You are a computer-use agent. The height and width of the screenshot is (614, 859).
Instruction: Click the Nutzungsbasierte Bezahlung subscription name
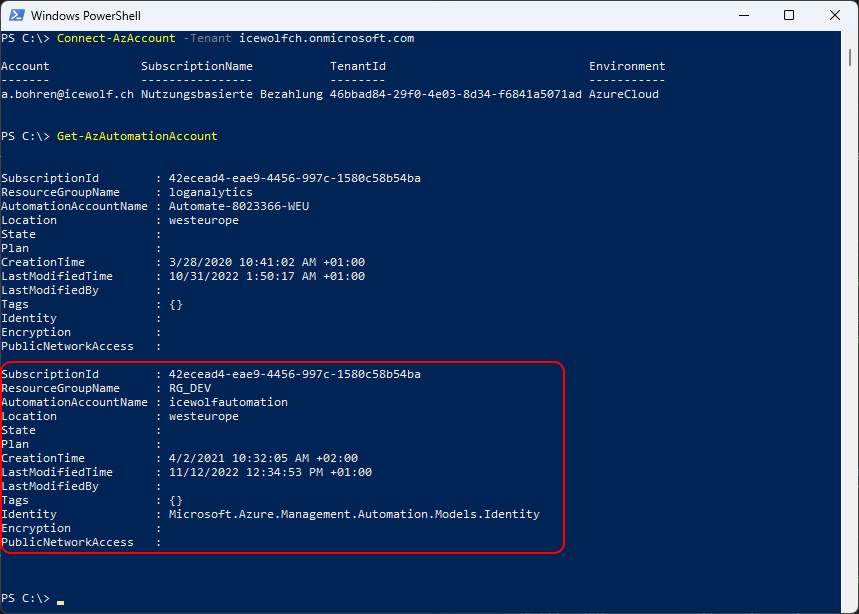232,94
